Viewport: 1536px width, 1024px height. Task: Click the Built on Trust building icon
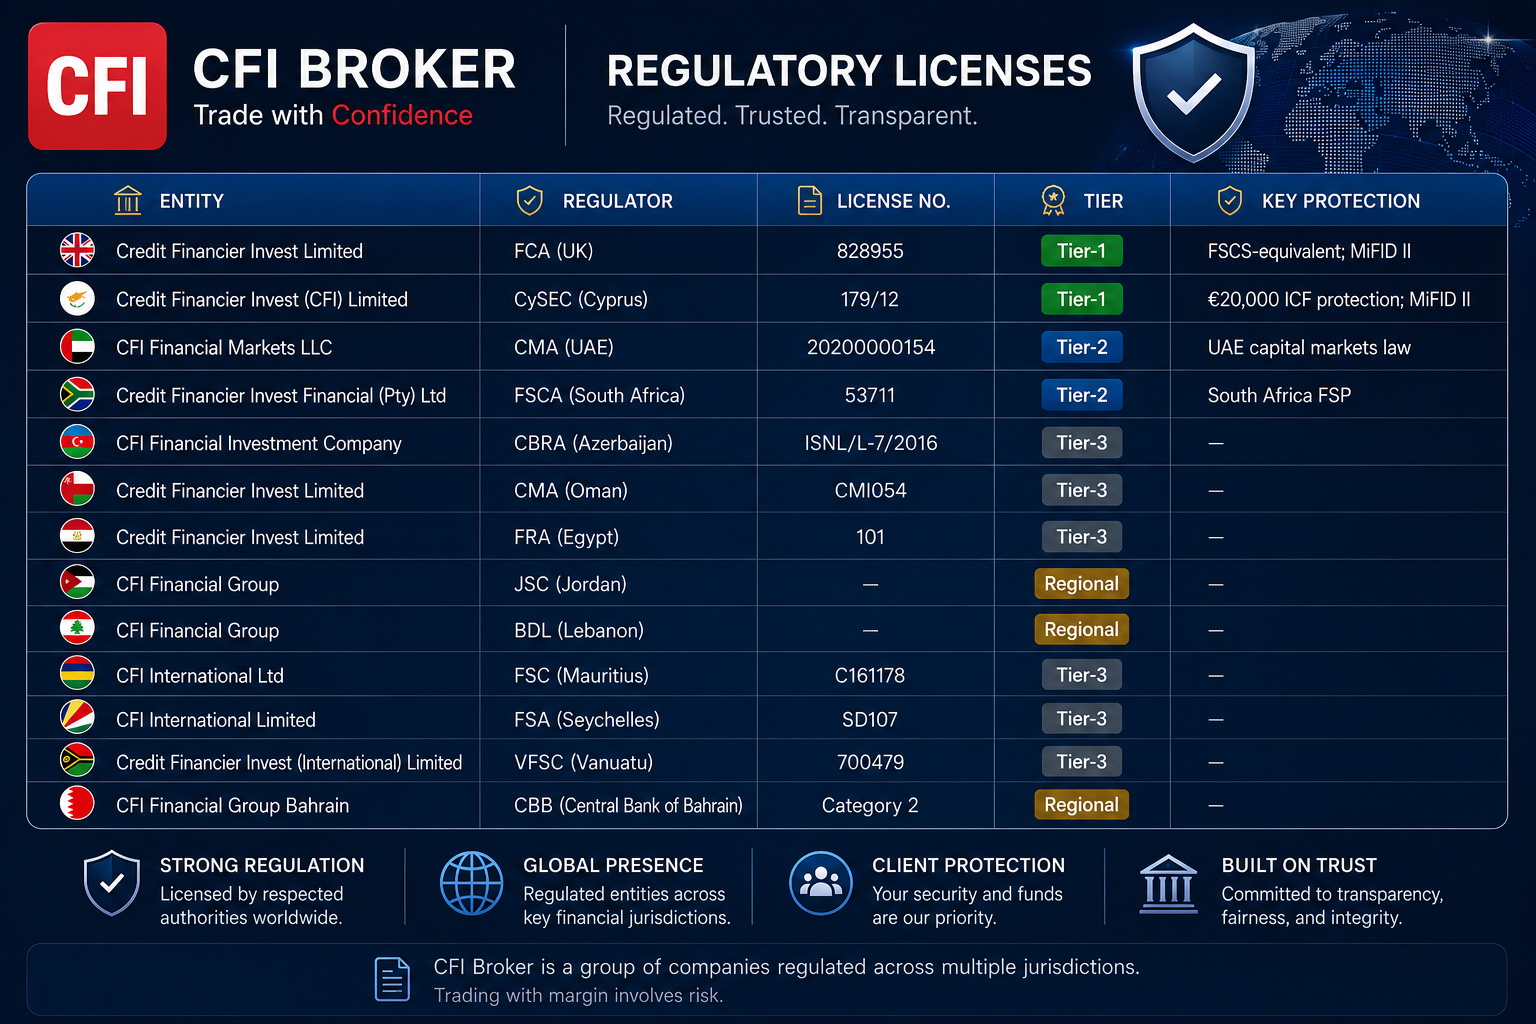(x=1168, y=884)
